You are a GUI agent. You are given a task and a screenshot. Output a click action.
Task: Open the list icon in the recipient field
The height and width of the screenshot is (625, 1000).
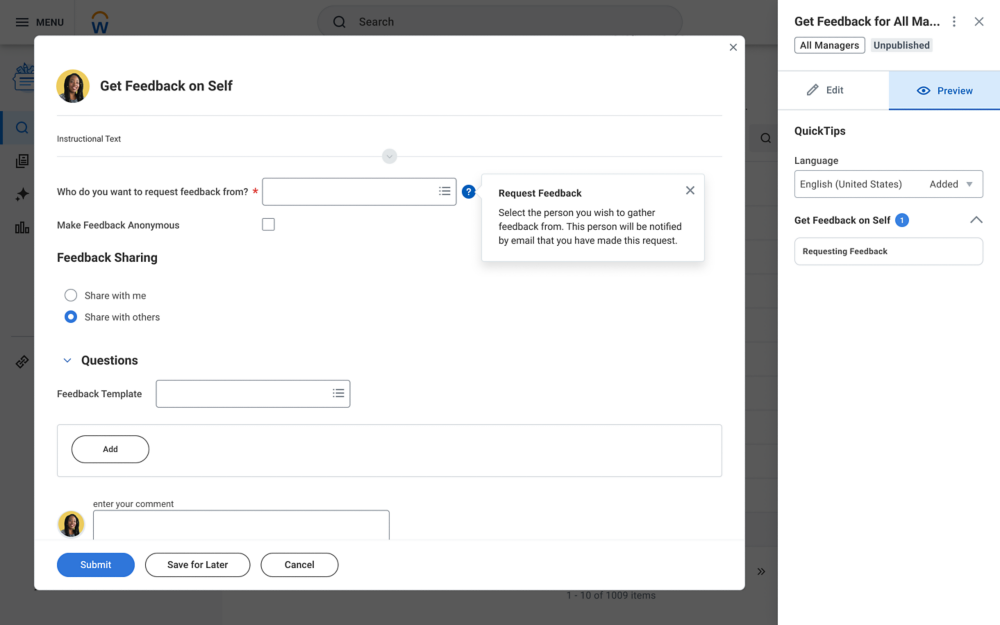tap(445, 192)
